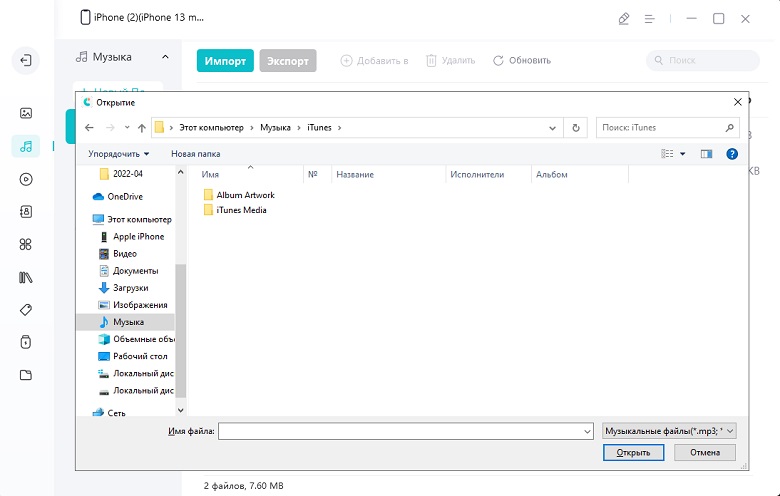
Task: Click the navigation tree scrollbar down arrow
Action: click(181, 410)
